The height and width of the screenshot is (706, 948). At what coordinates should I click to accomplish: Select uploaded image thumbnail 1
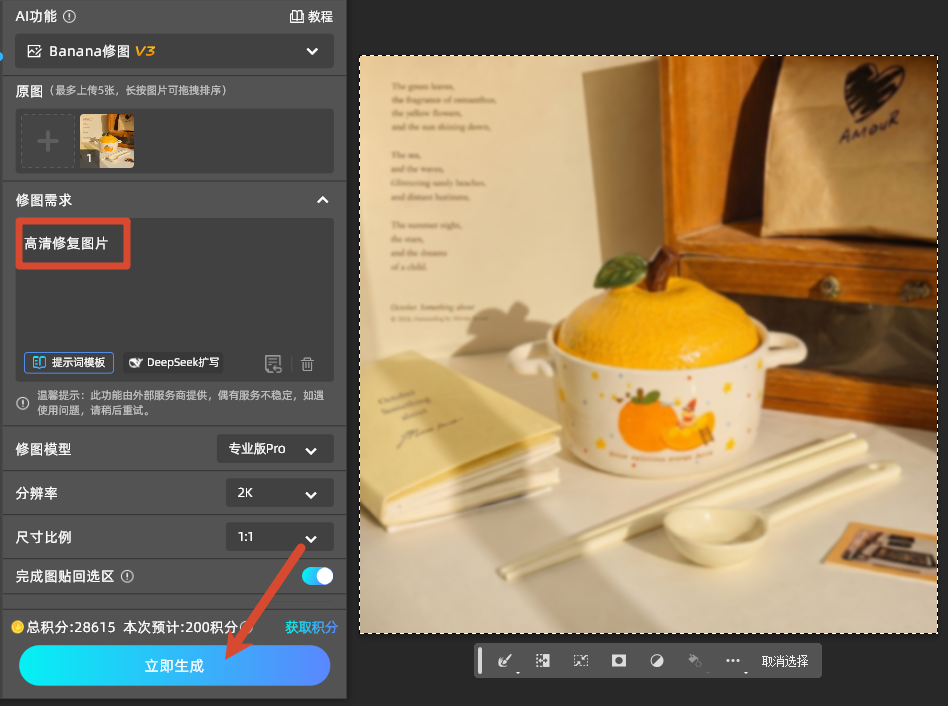[107, 141]
